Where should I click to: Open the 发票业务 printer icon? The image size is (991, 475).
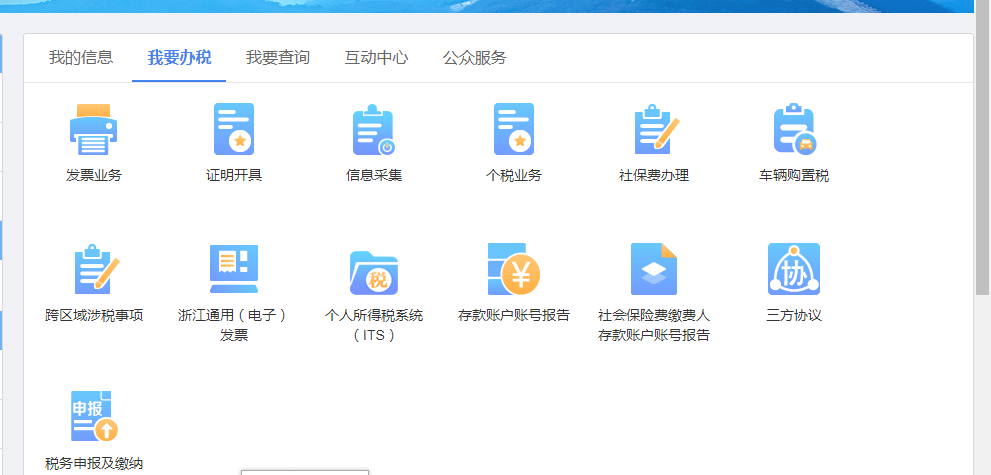point(94,129)
